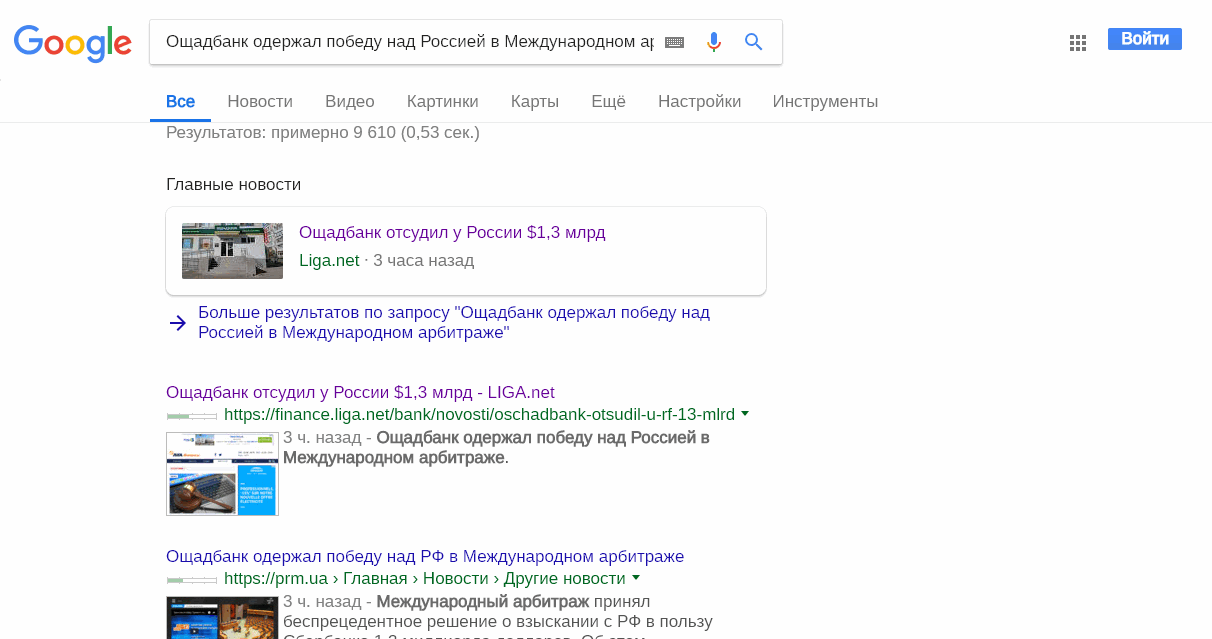Image resolution: width=1212 pixels, height=639 pixels.
Task: Open the on-screen keyboard icon
Action: [675, 42]
